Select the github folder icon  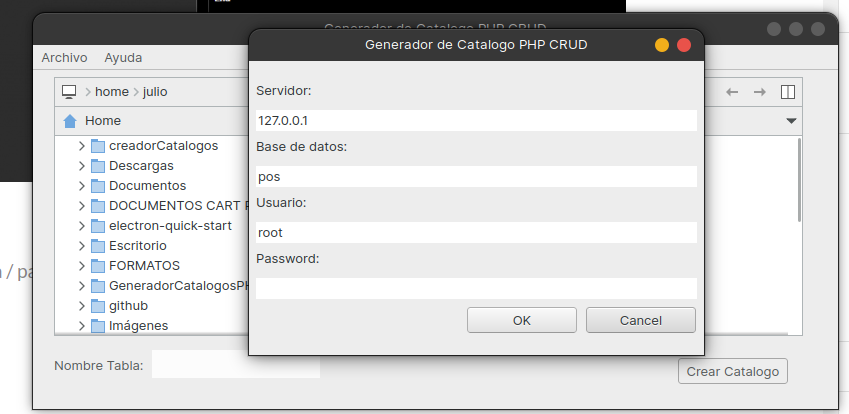click(x=98, y=306)
